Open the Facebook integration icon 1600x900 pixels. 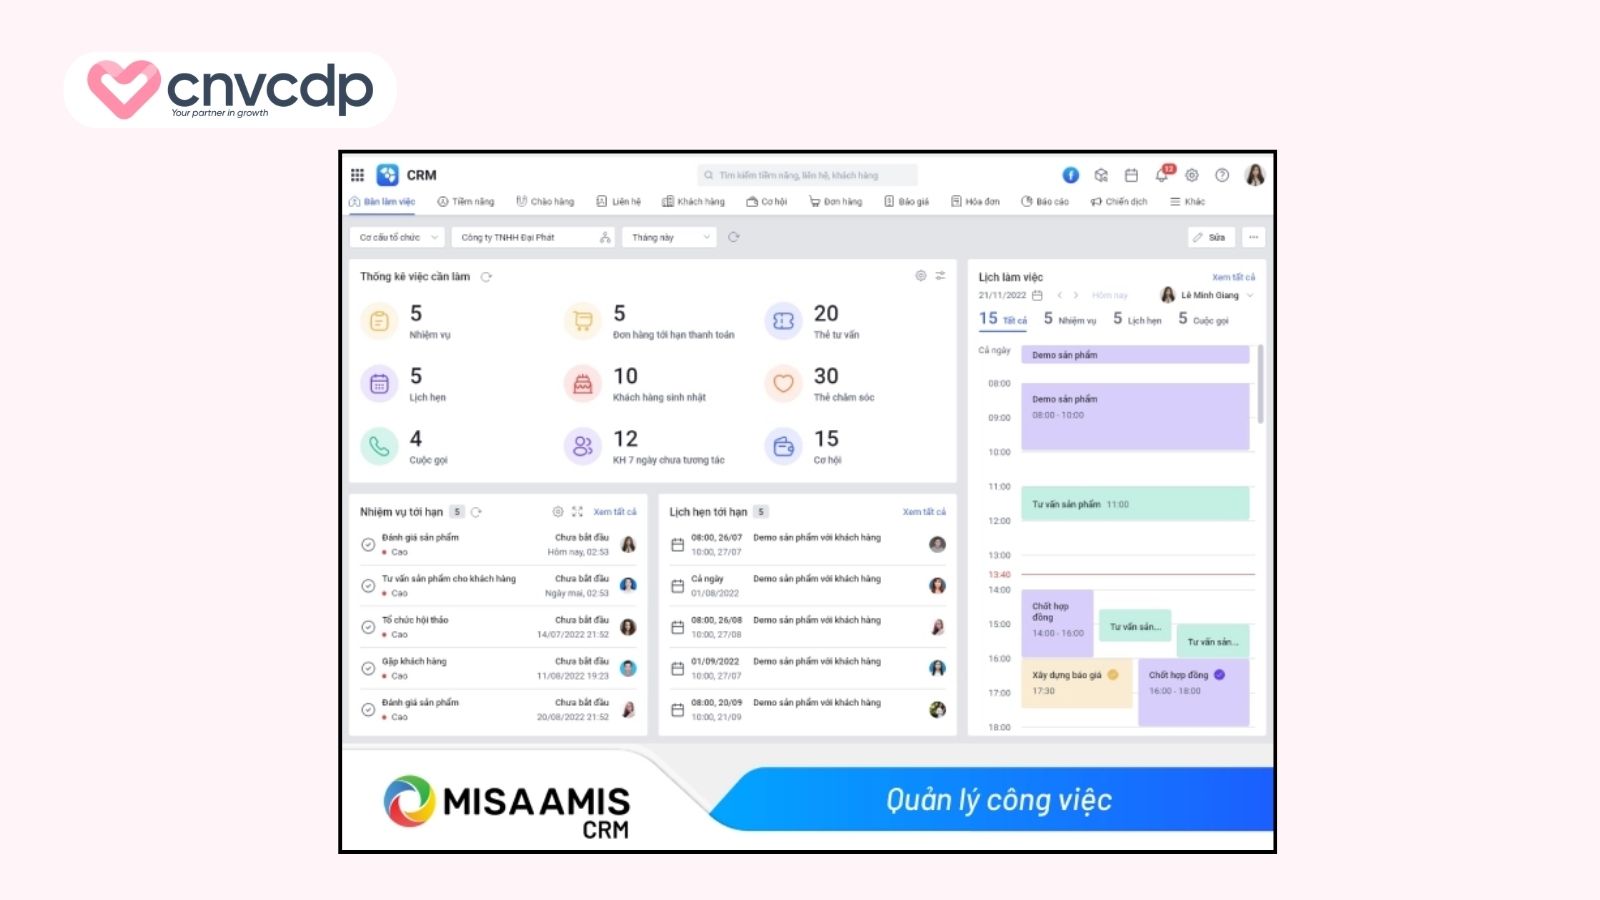pyautogui.click(x=1071, y=175)
